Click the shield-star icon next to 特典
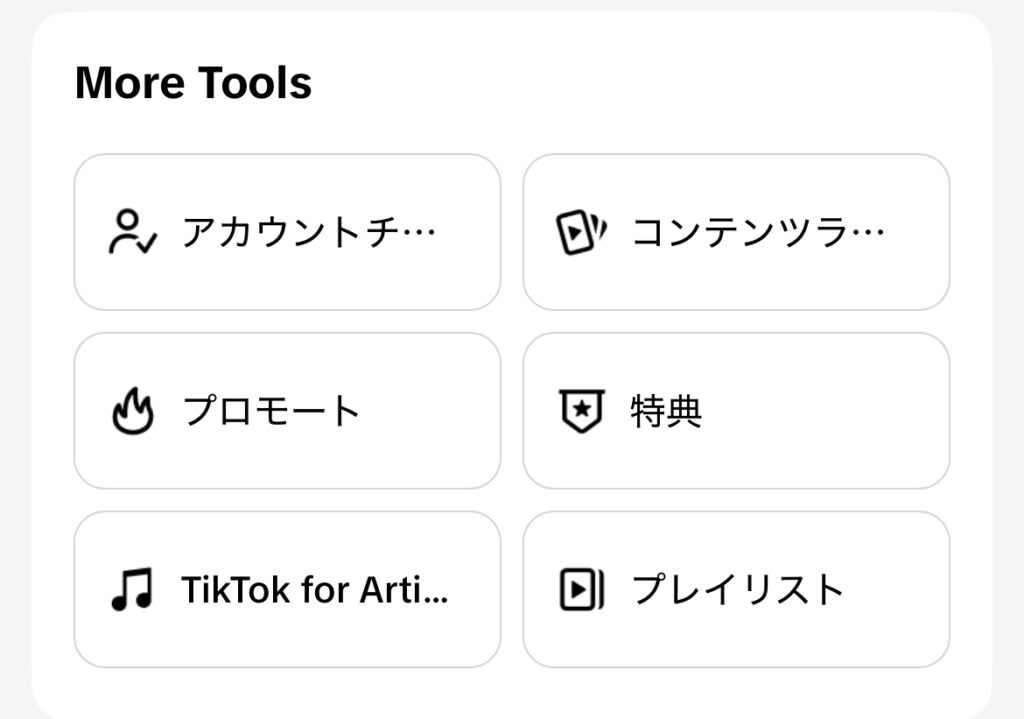The height and width of the screenshot is (719, 1024). (x=580, y=408)
